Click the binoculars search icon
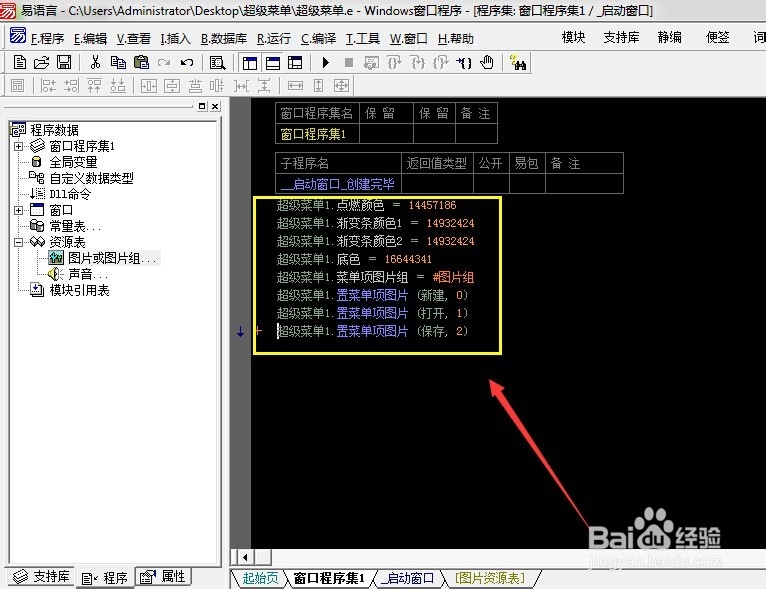766x589 pixels. click(518, 63)
